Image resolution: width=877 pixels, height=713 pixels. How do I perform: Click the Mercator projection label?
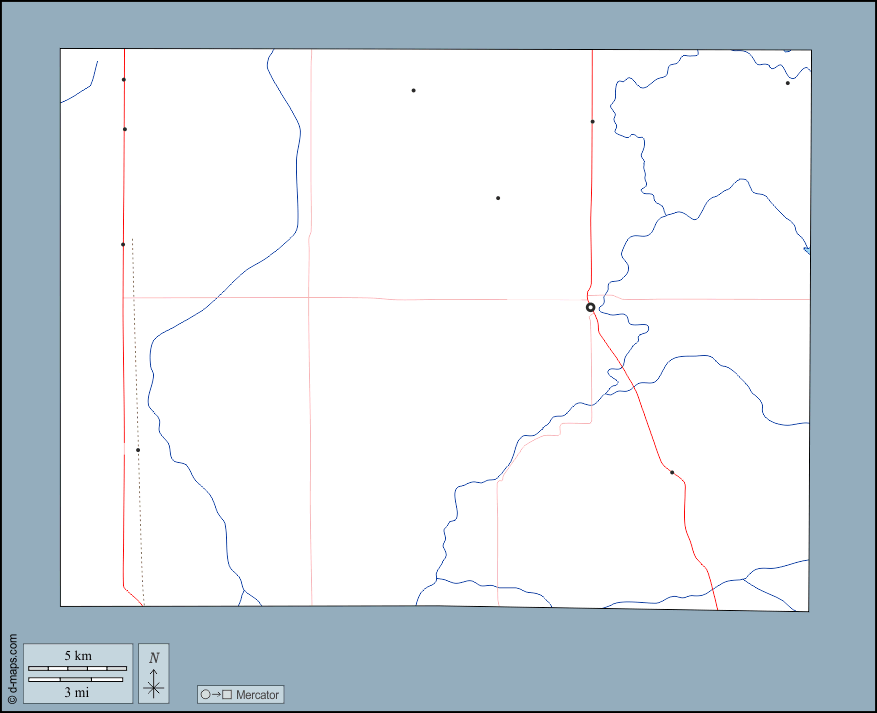pos(258,694)
